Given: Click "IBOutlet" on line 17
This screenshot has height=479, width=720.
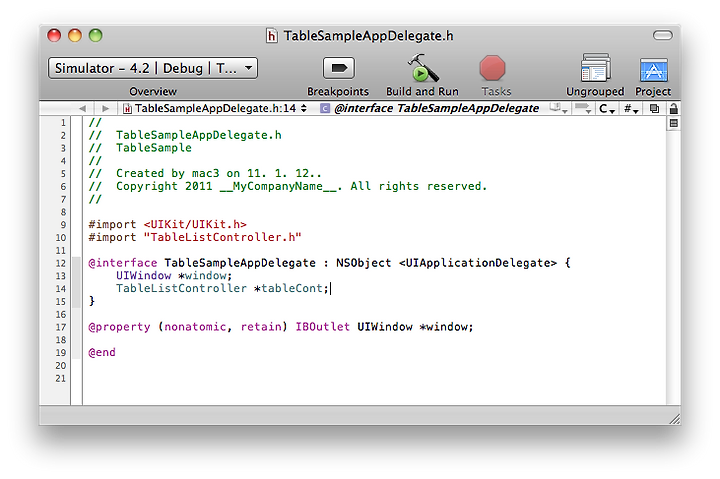Looking at the screenshot, I should coord(322,327).
